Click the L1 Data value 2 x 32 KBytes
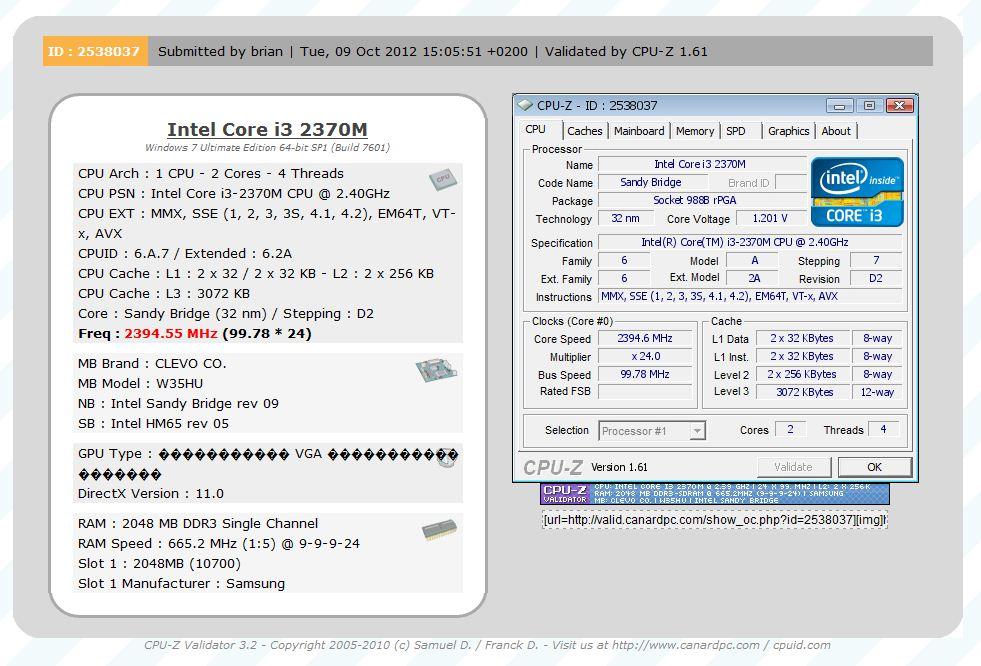 [x=803, y=338]
